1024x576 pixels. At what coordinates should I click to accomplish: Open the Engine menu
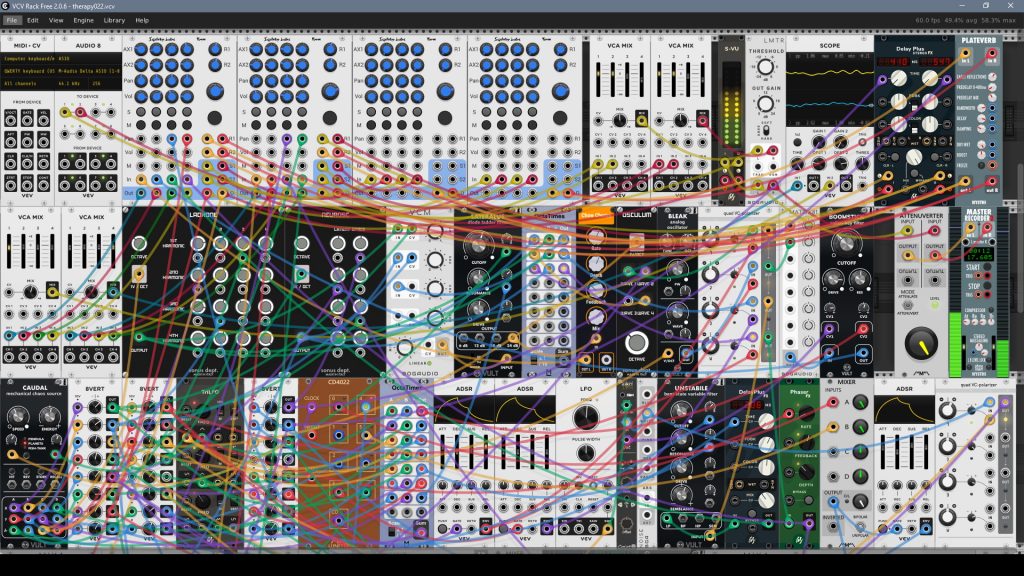(83, 20)
